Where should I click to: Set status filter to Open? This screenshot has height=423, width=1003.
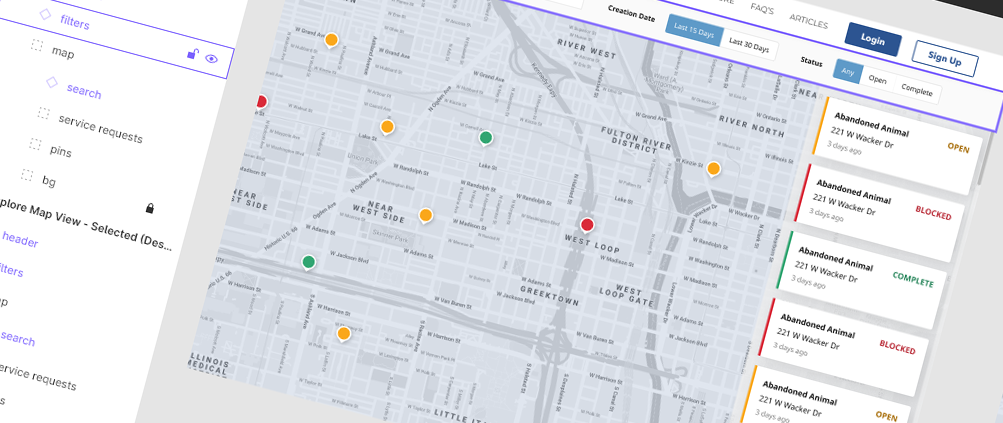pos(878,80)
